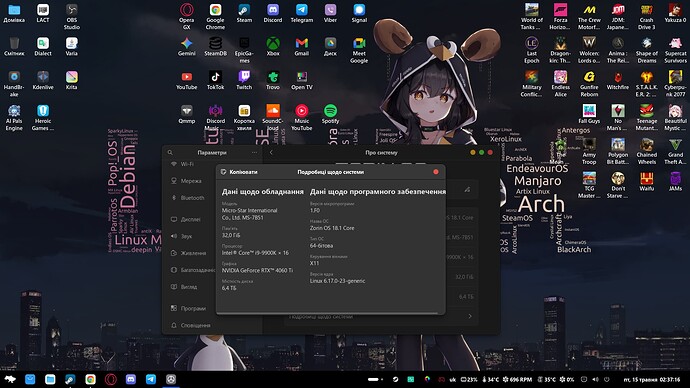Image resolution: width=690 pixels, height=388 pixels.
Task: Select the text 'NVIDIA GeForce RTX 4060 Ti'
Action: pyautogui.click(x=257, y=271)
